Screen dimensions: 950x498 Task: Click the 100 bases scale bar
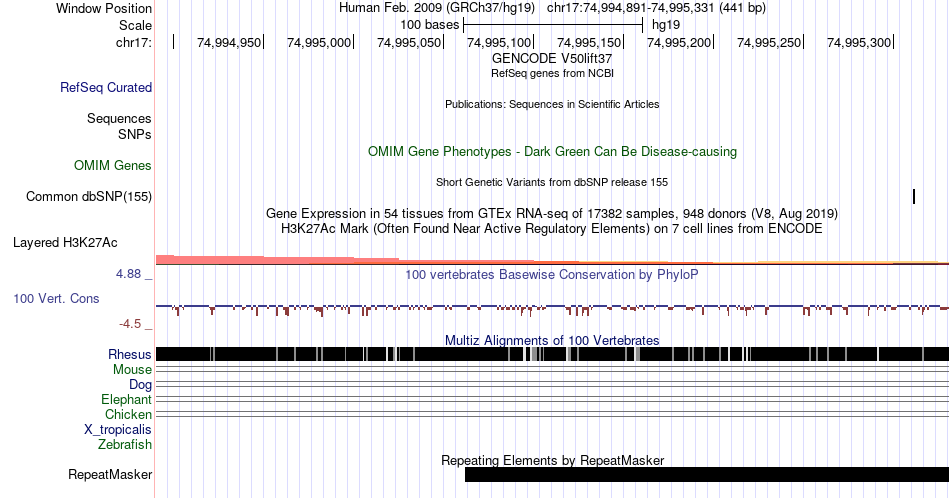coord(553,25)
